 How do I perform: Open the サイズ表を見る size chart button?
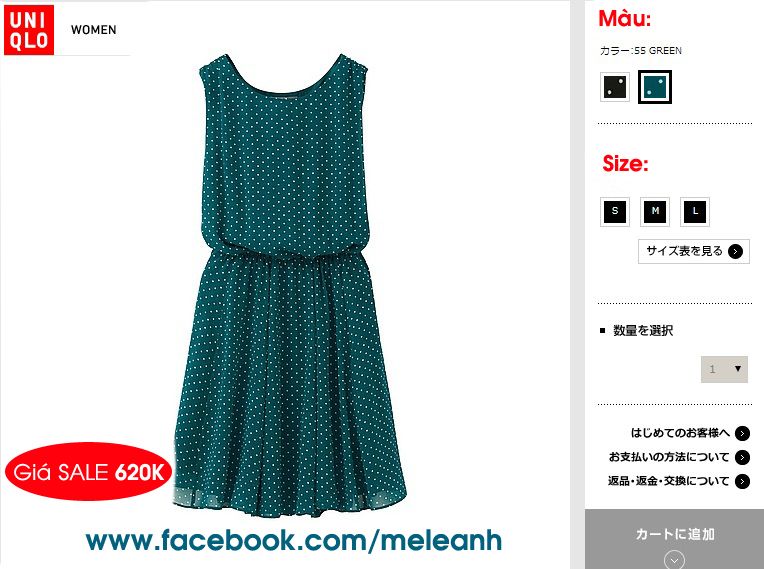(x=694, y=251)
